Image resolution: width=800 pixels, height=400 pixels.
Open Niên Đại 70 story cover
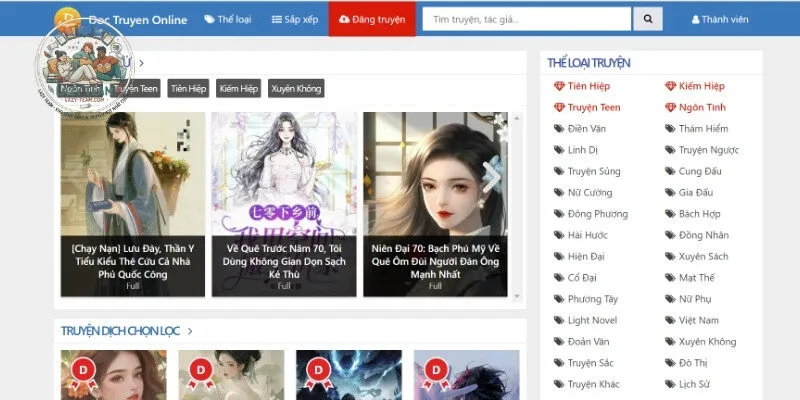435,204
